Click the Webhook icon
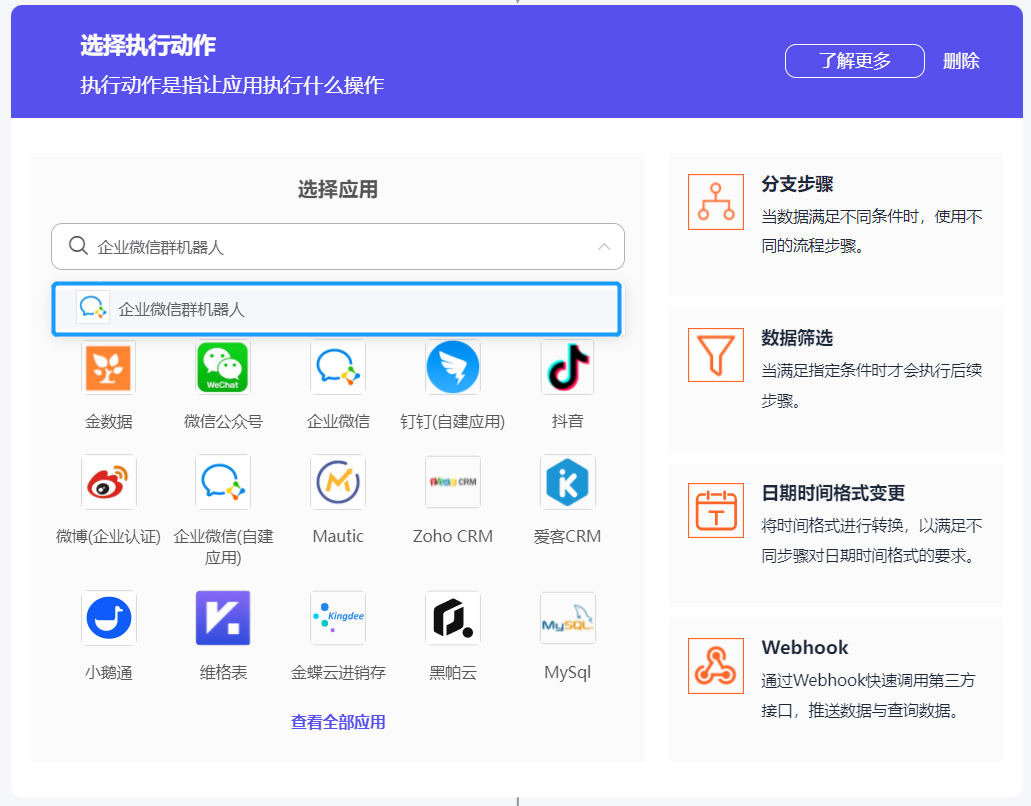The height and width of the screenshot is (806, 1031). [715, 665]
